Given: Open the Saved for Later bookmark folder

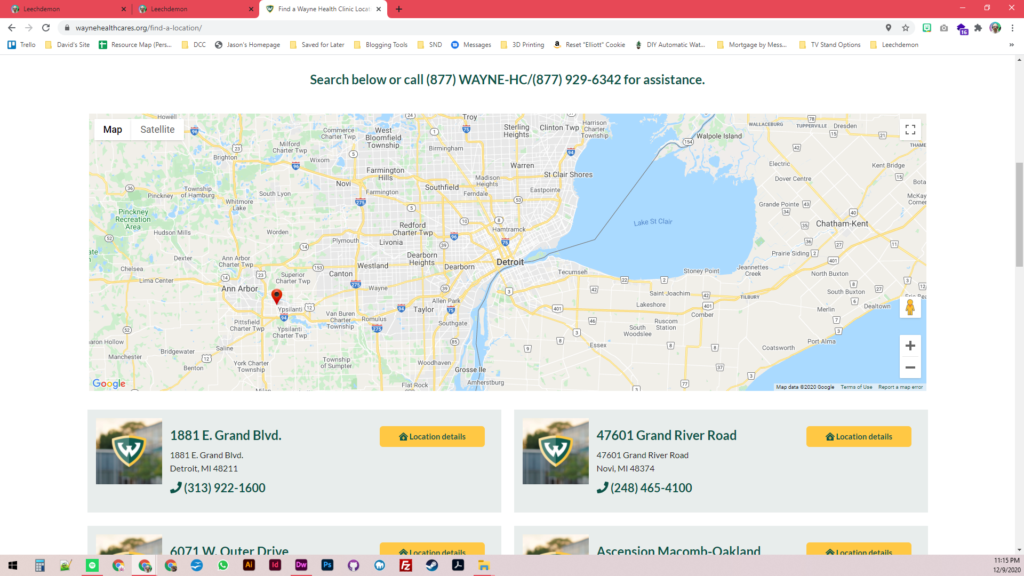Looking at the screenshot, I should coord(317,45).
